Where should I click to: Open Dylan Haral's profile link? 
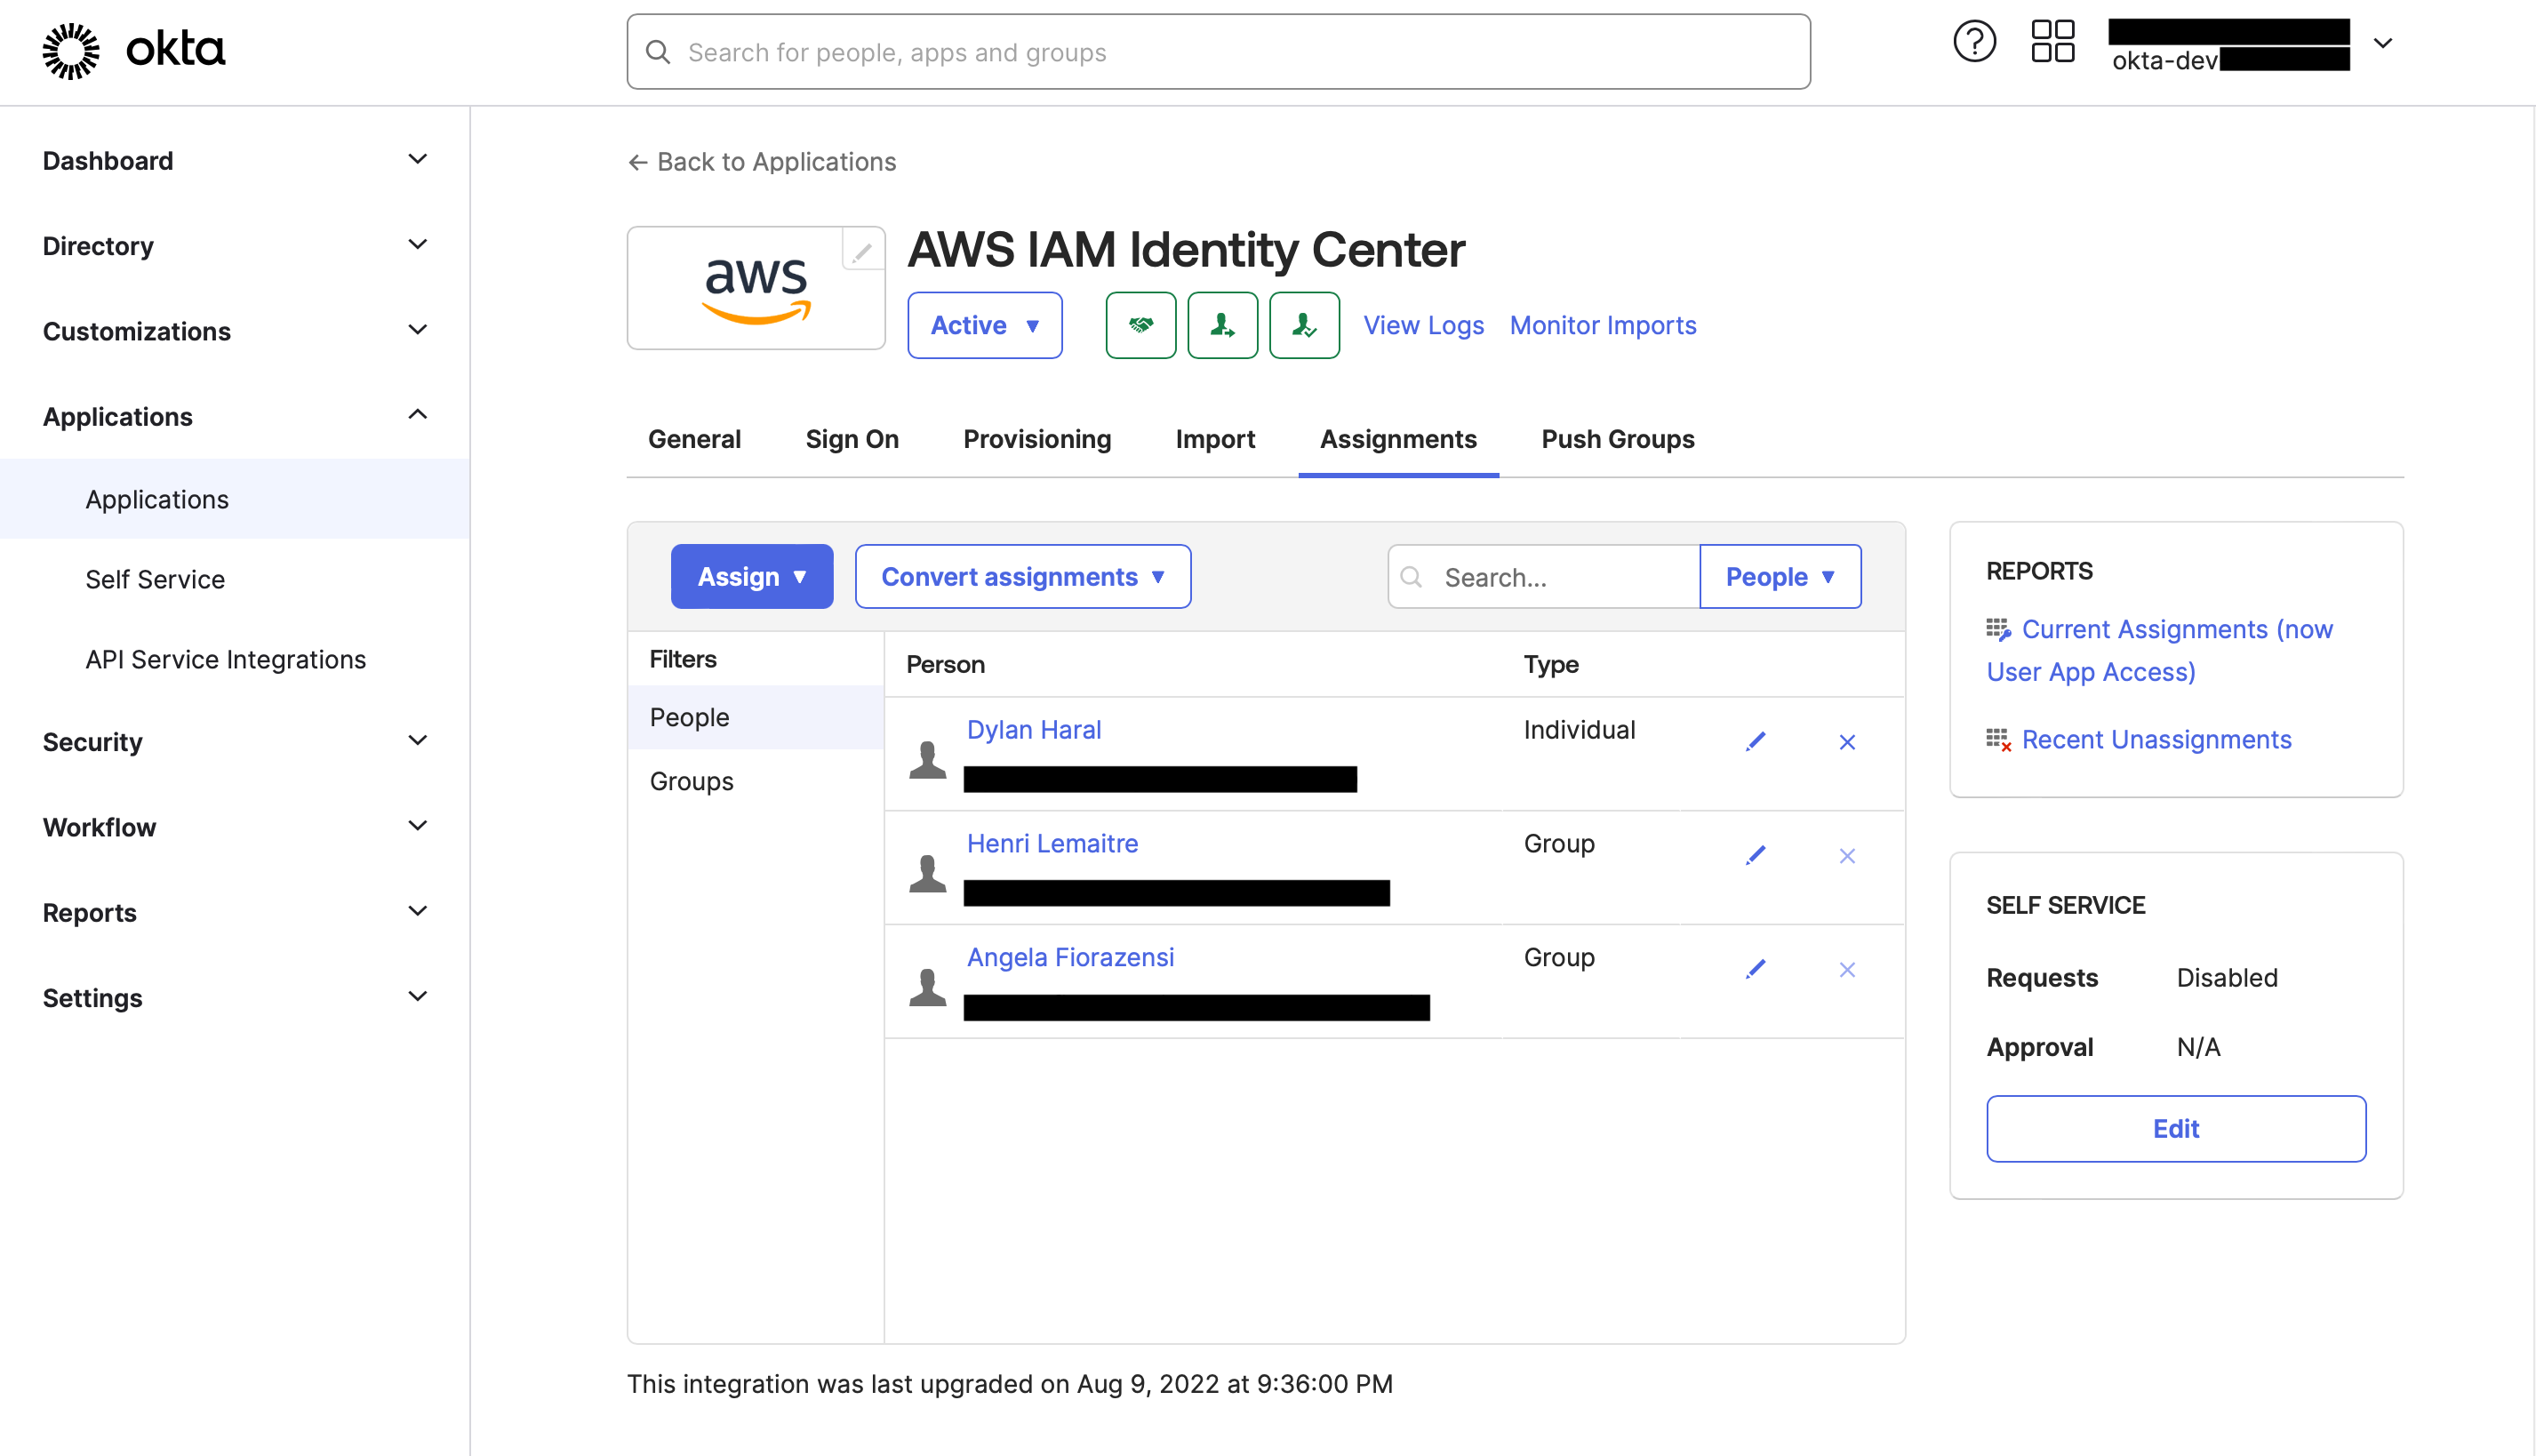click(1033, 729)
